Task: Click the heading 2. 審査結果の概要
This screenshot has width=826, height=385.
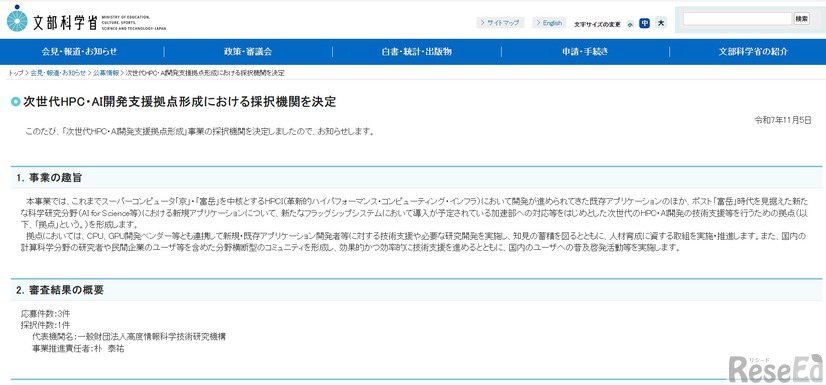Action: click(60, 290)
